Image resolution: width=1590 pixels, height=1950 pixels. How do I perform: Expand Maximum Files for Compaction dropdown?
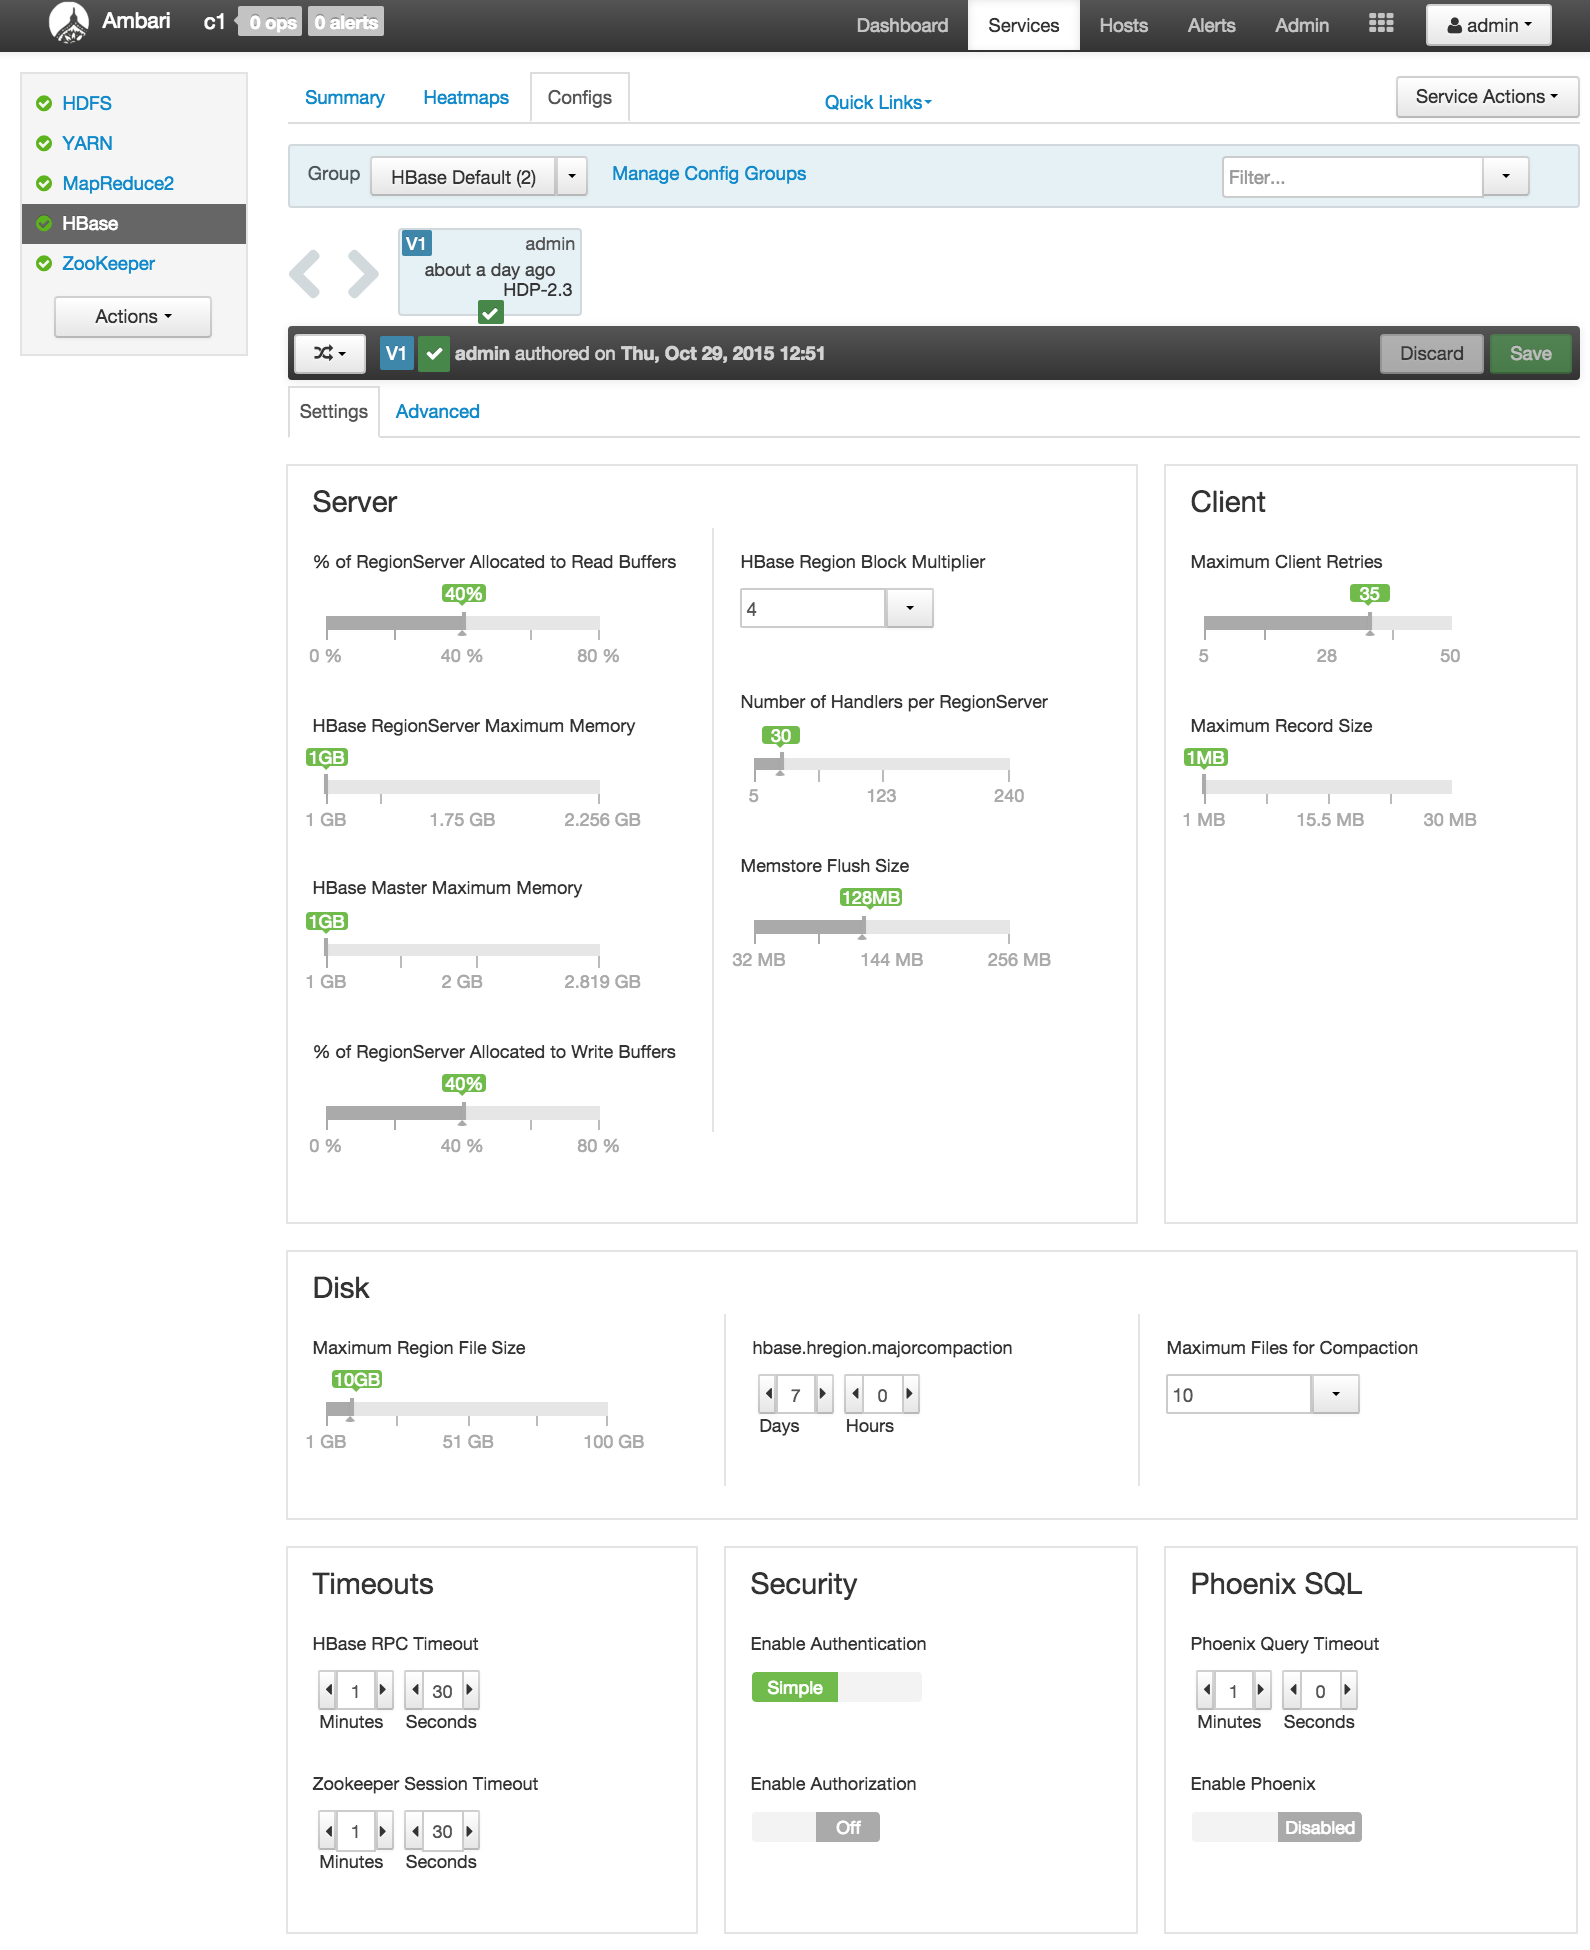(1335, 1394)
